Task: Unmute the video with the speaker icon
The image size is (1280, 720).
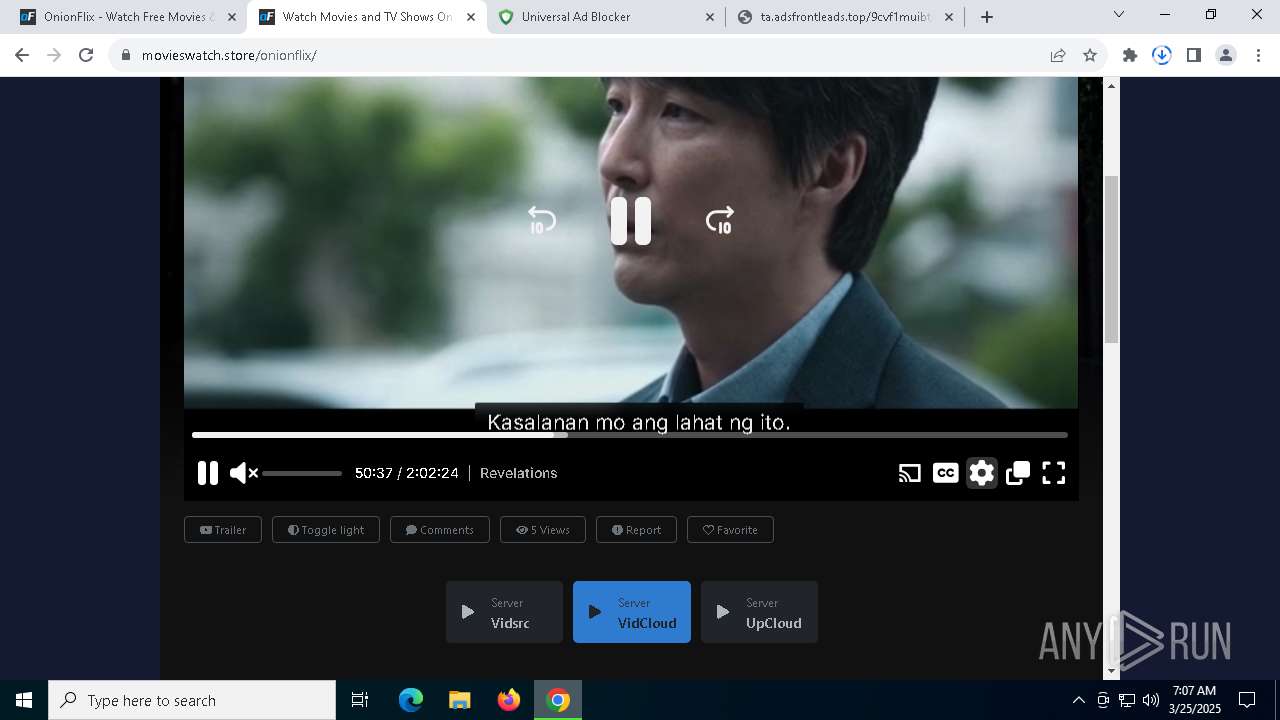Action: click(x=244, y=473)
